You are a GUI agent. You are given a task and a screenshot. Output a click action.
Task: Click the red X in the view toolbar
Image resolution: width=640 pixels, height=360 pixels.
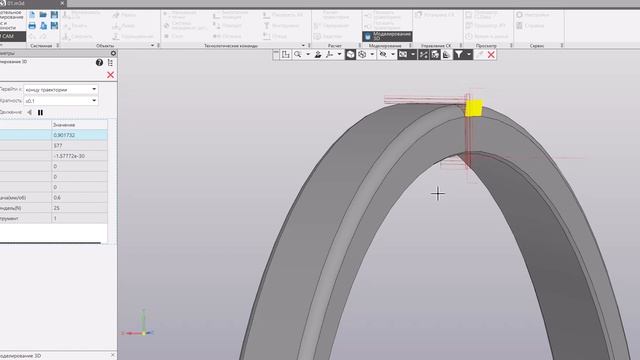point(491,54)
